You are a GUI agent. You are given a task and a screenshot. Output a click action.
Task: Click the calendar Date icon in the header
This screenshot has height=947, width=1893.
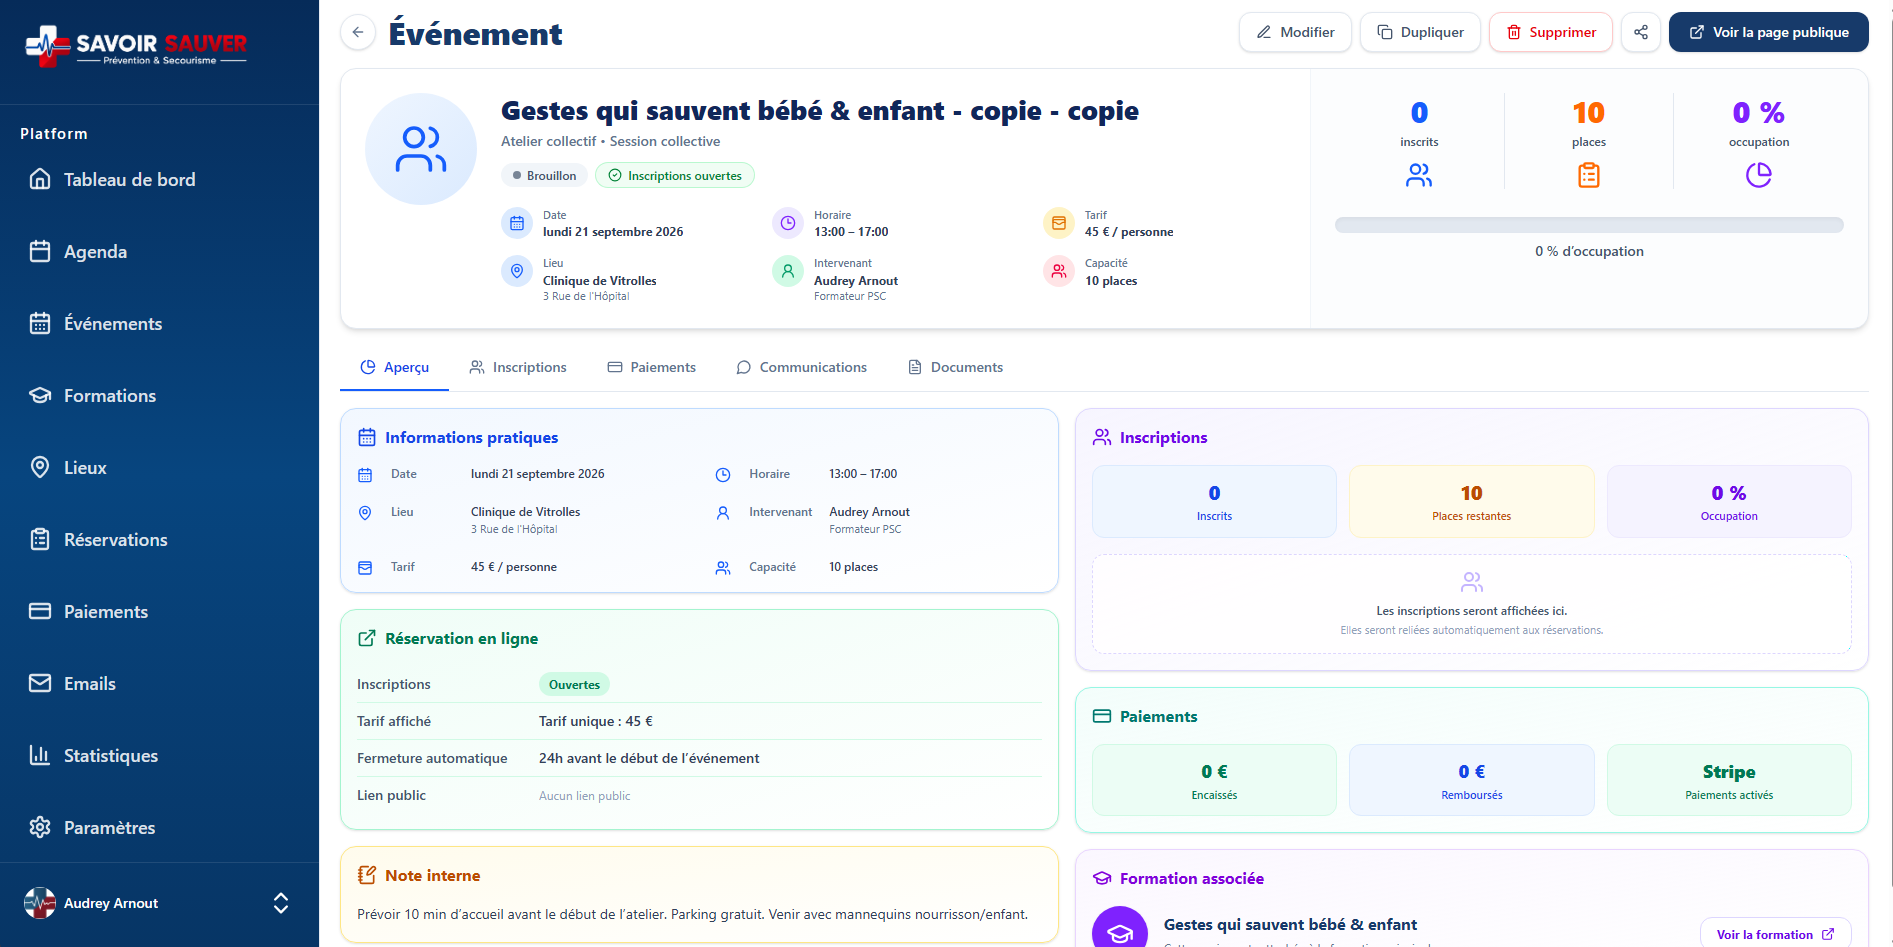[517, 223]
